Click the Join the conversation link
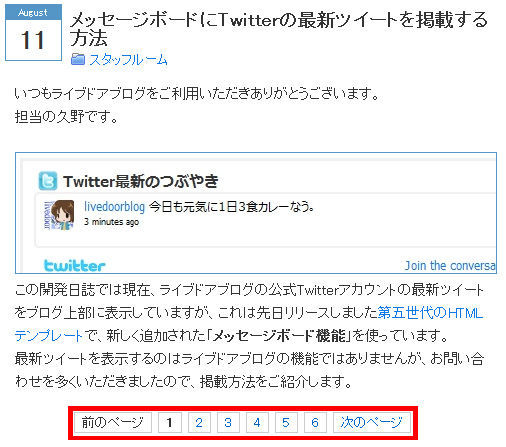This screenshot has width=506, height=447. [450, 266]
